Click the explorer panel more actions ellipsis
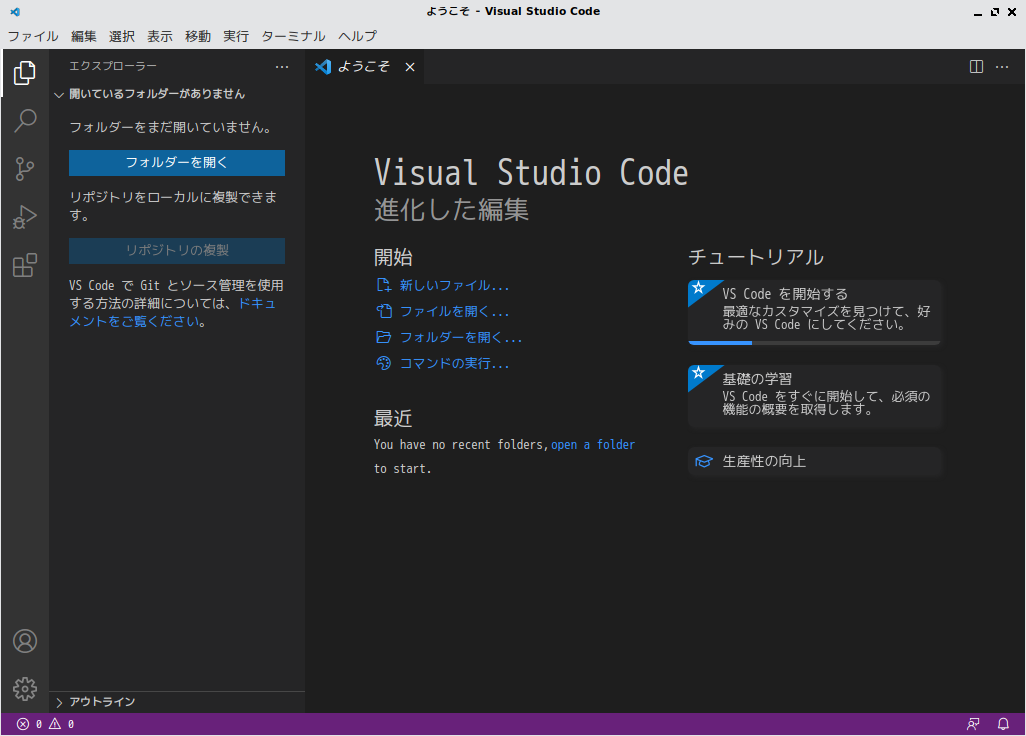 [x=282, y=67]
